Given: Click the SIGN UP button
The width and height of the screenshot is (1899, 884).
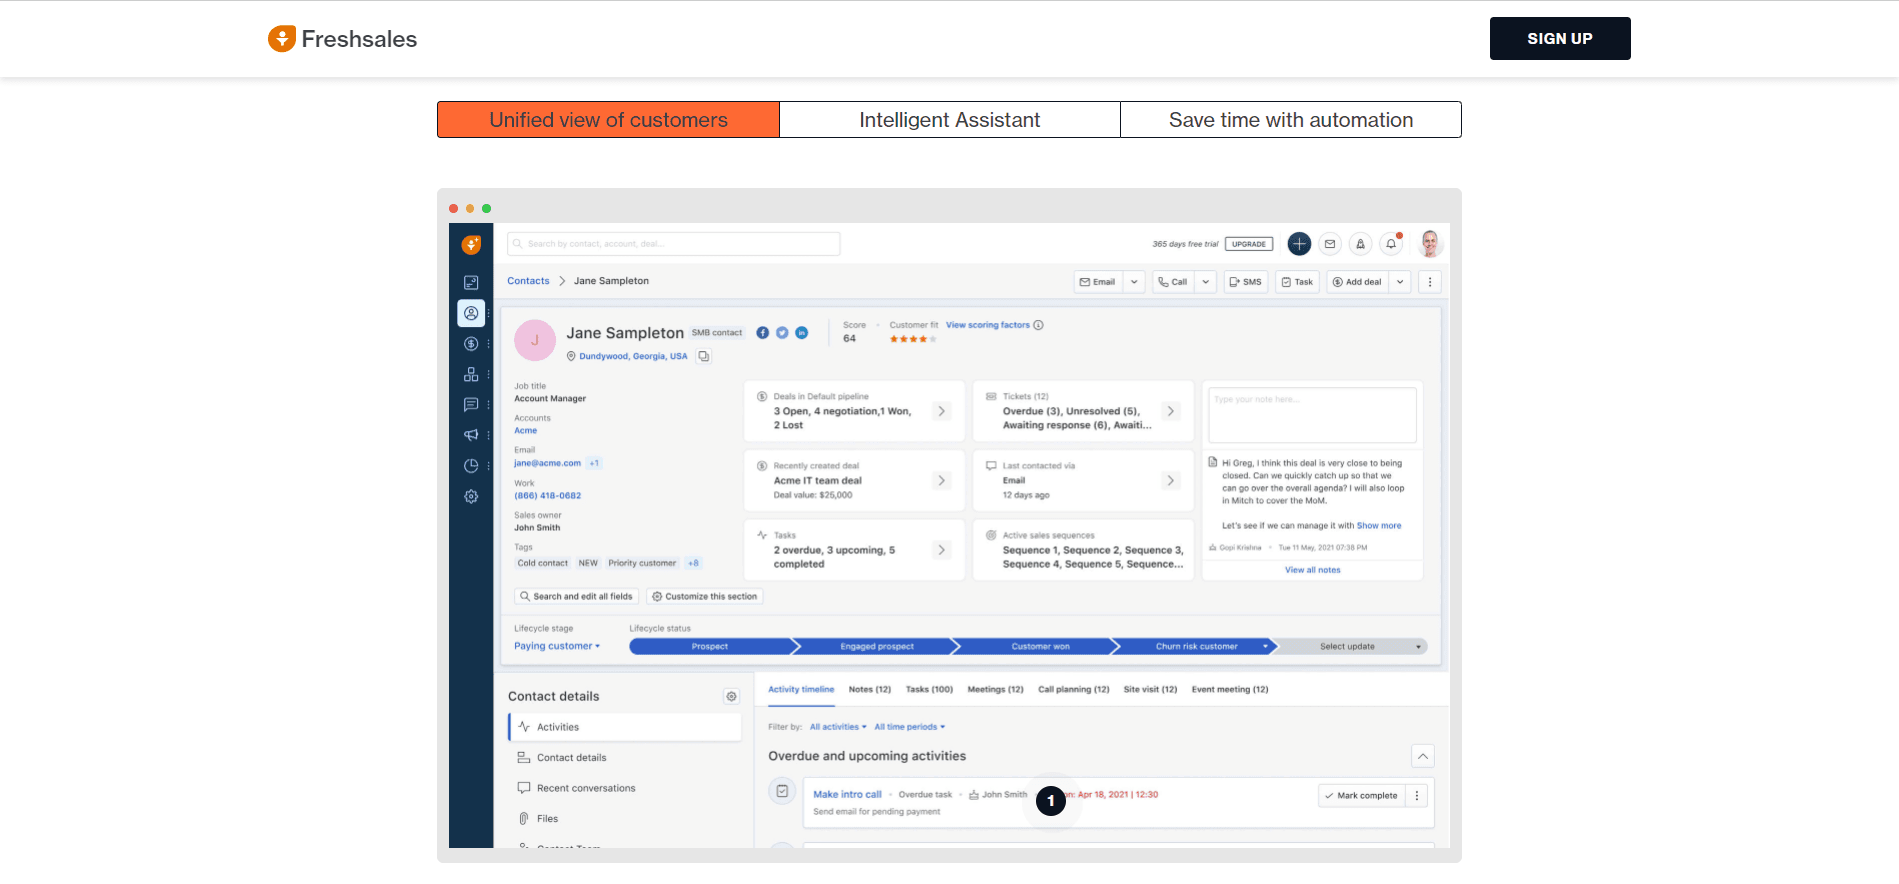Looking at the screenshot, I should (1560, 39).
